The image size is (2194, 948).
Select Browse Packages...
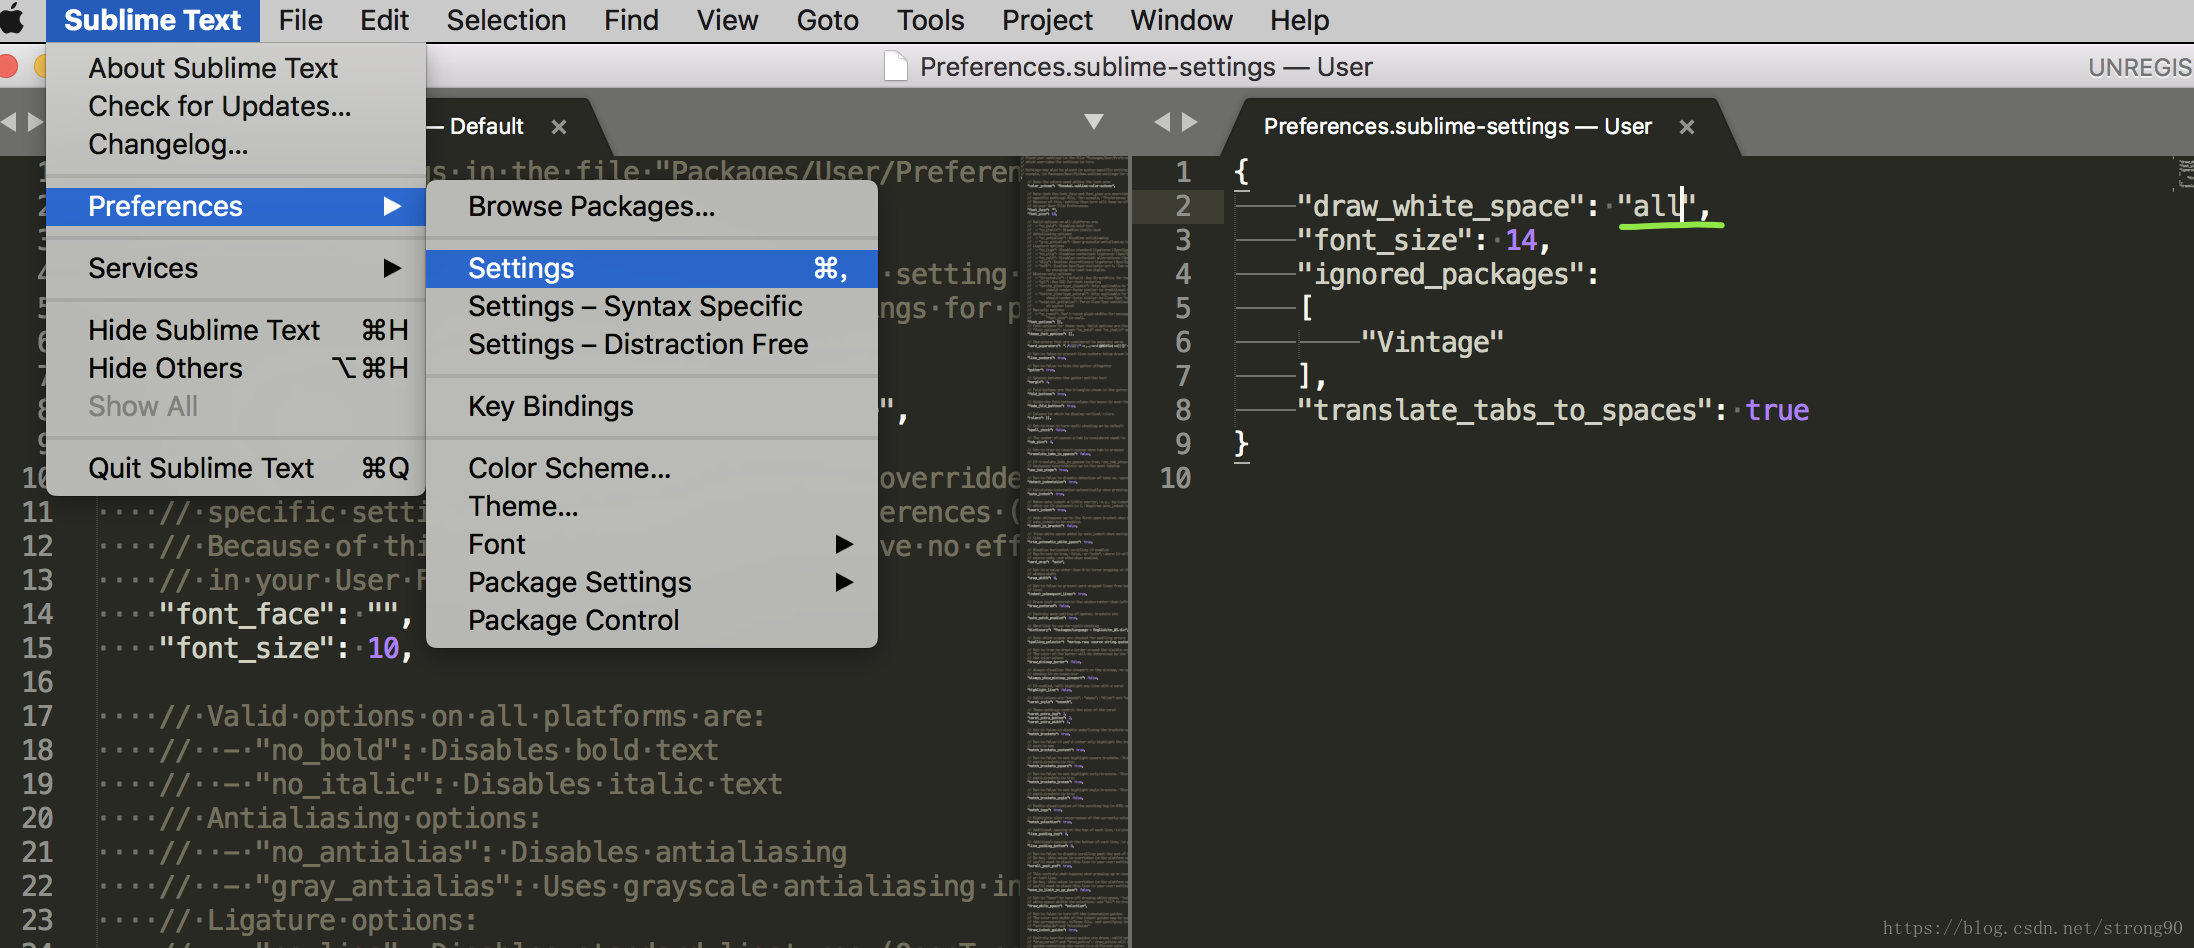pyautogui.click(x=652, y=206)
